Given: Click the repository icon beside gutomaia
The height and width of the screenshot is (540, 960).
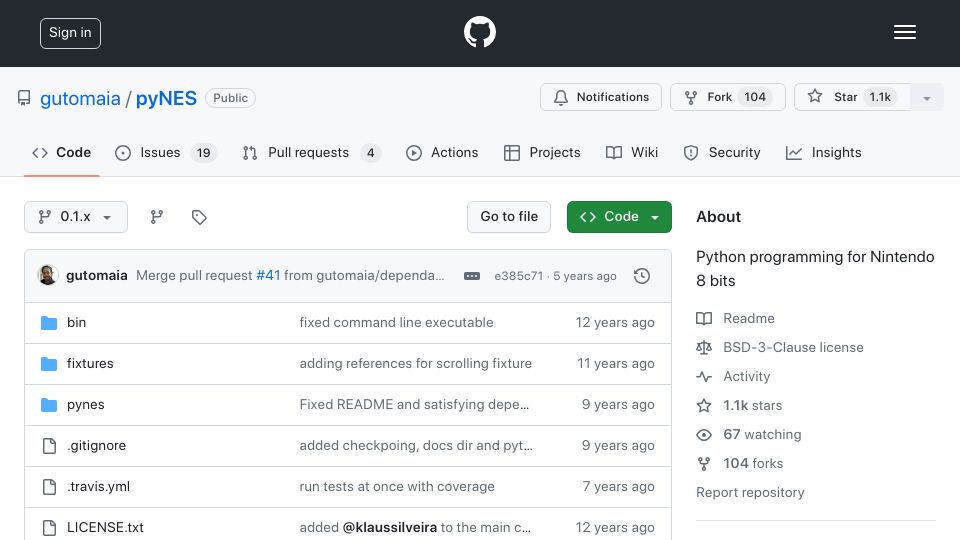Looking at the screenshot, I should (x=24, y=98).
